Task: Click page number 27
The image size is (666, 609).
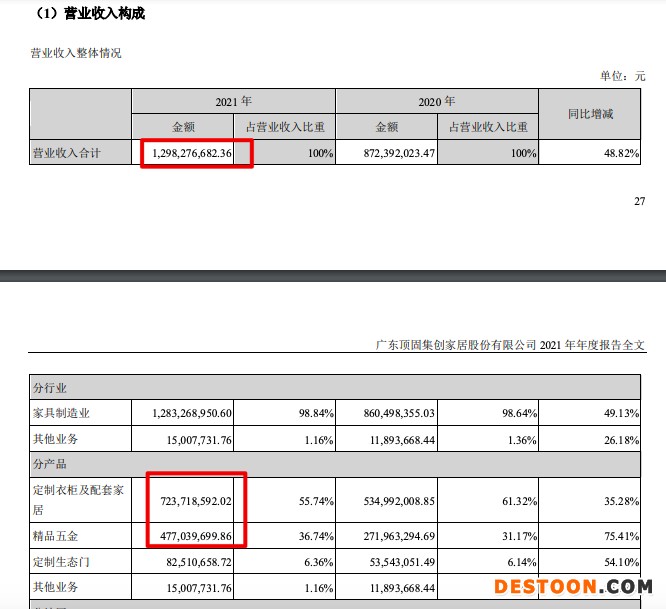Action: tap(640, 201)
